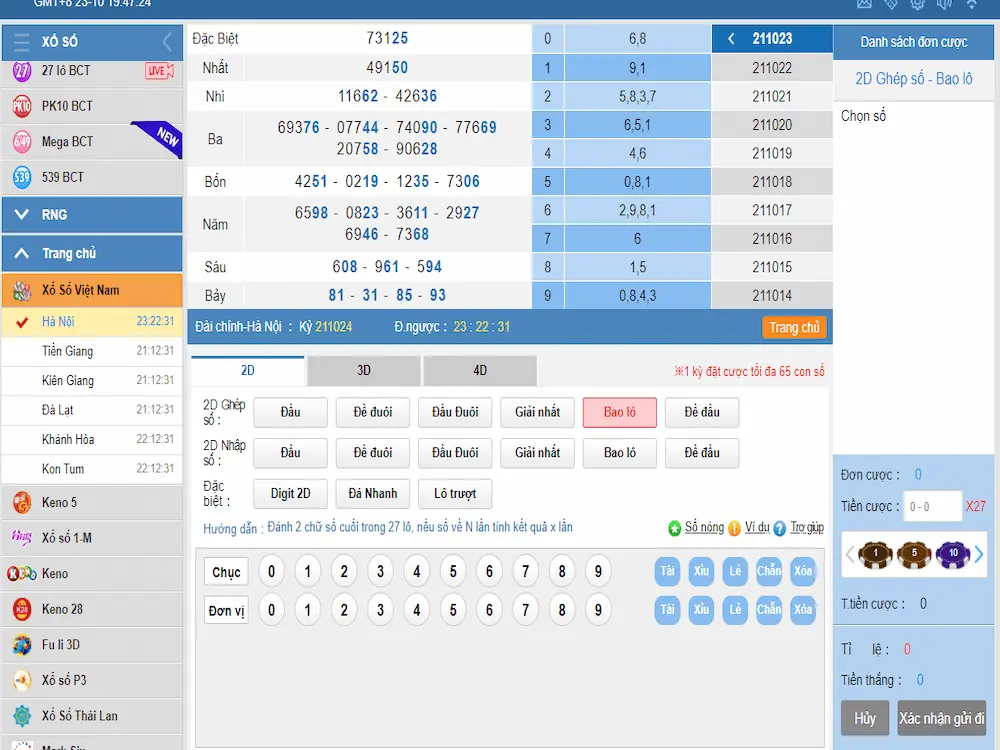Select the 10 value purple chip
The image size is (1000, 750).
[953, 554]
